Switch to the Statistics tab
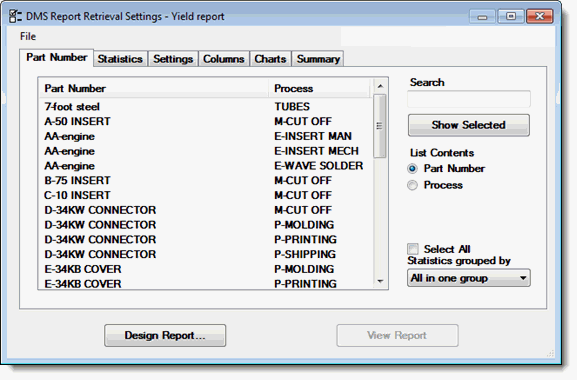577x380 pixels. 120,59
